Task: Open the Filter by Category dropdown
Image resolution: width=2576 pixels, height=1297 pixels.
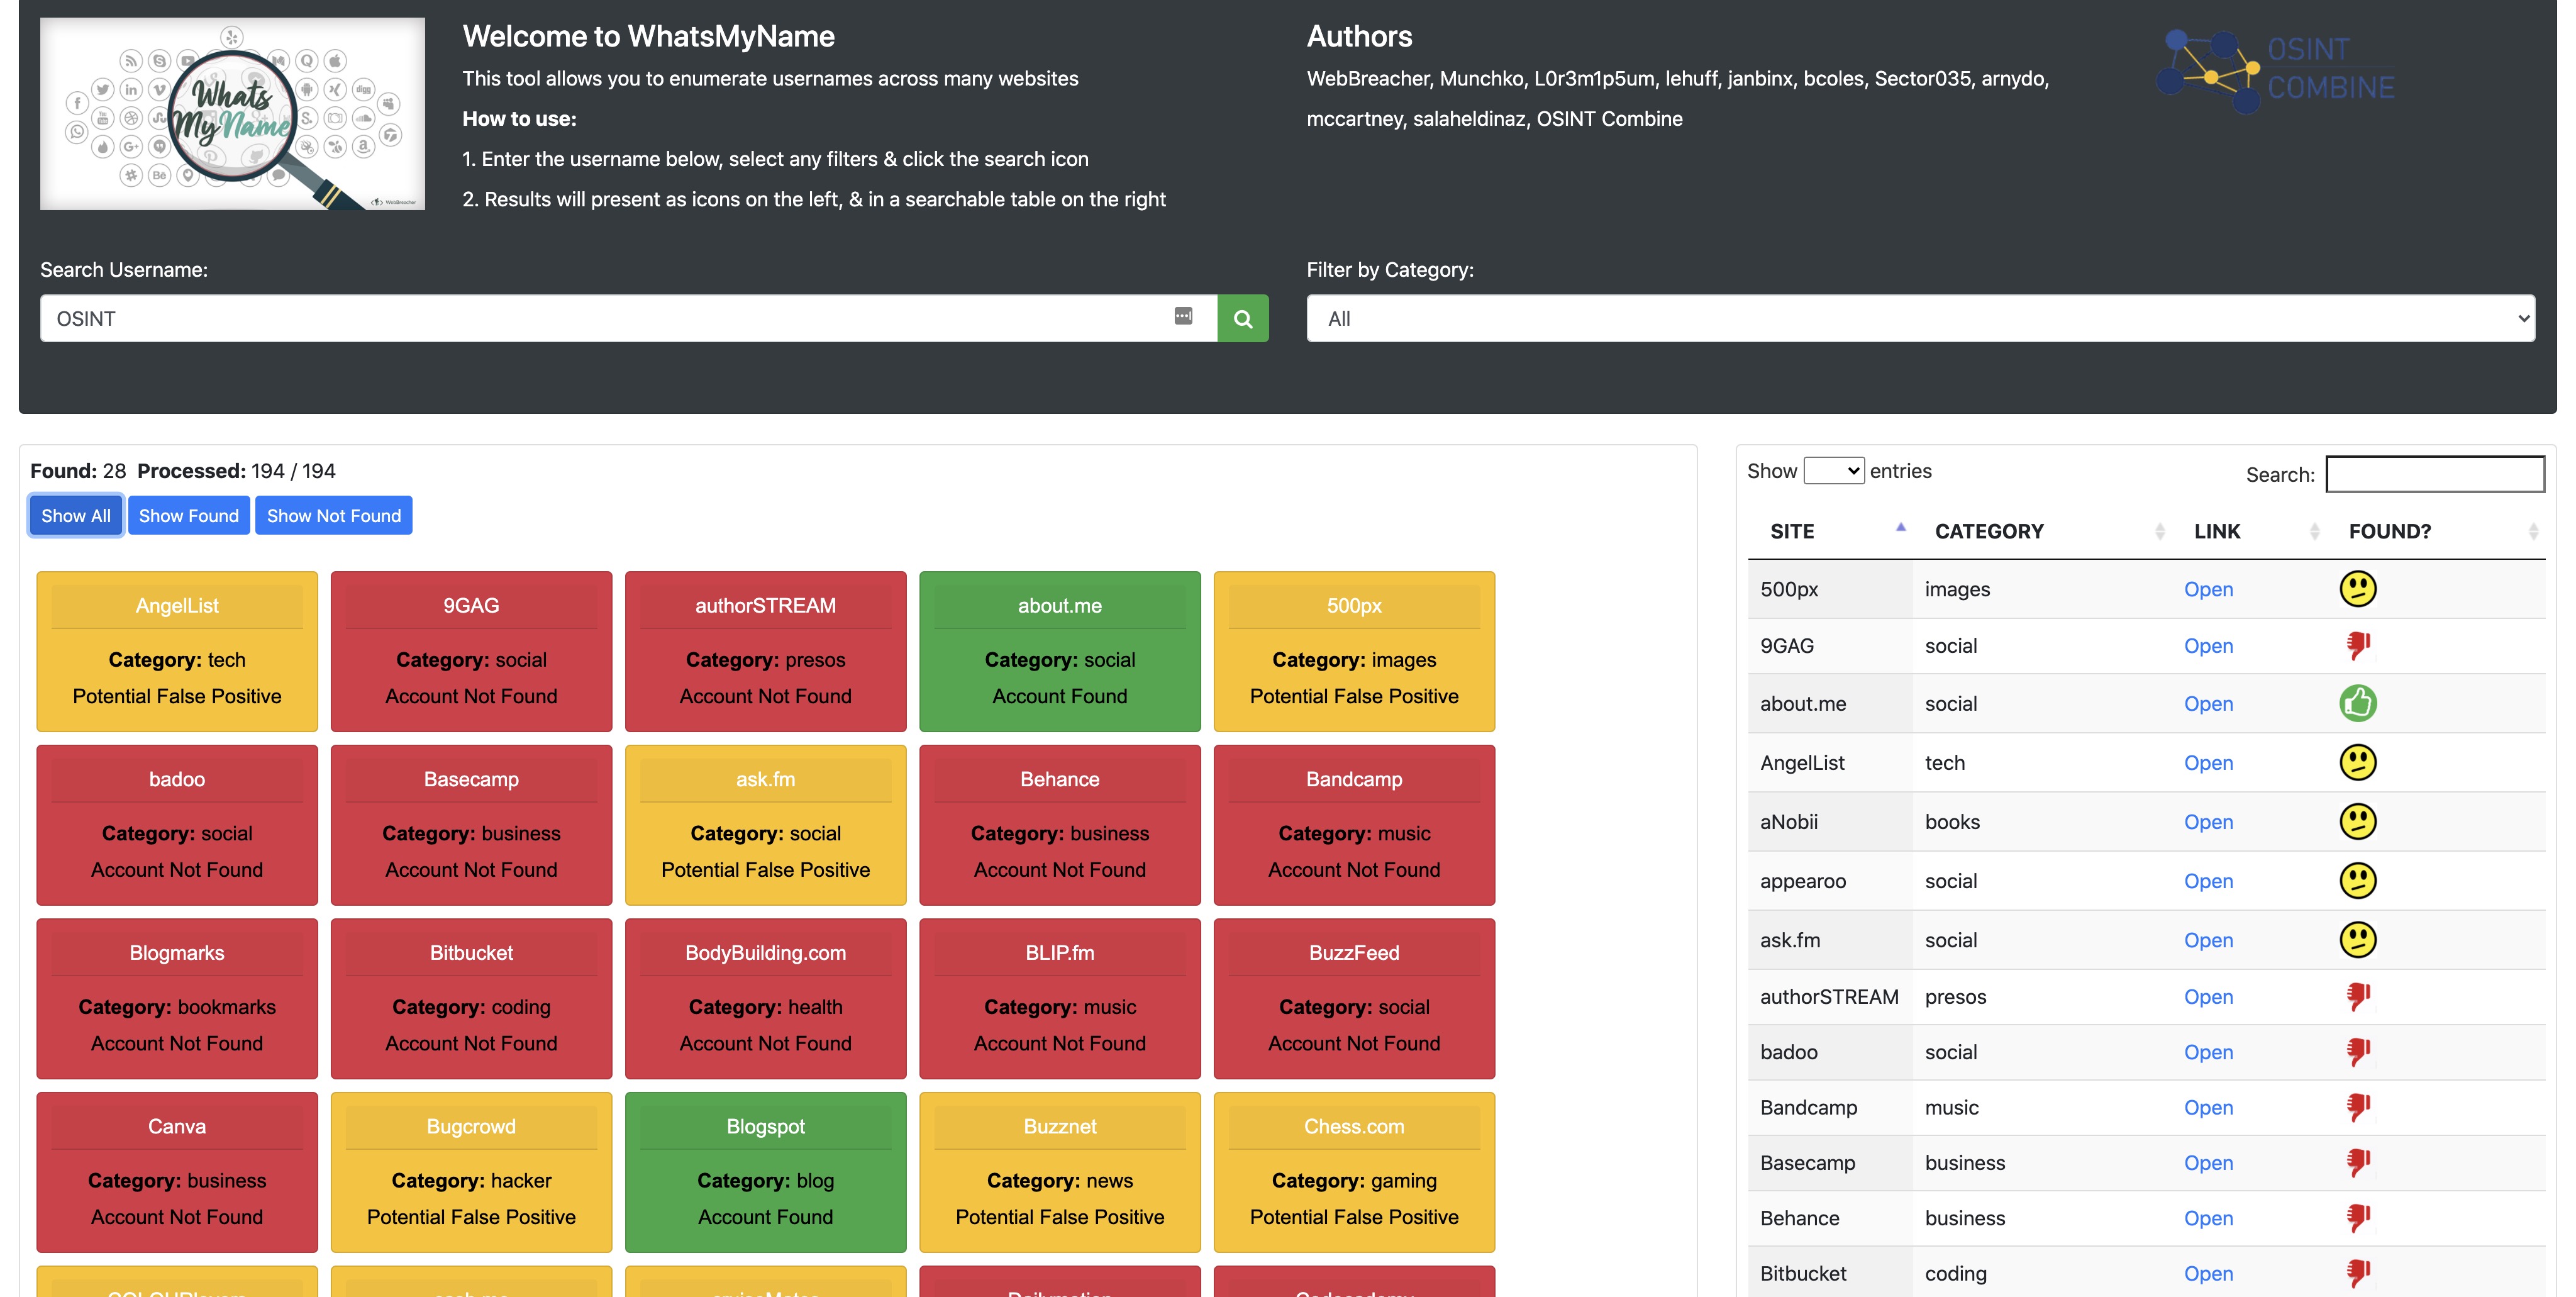Action: point(1920,318)
